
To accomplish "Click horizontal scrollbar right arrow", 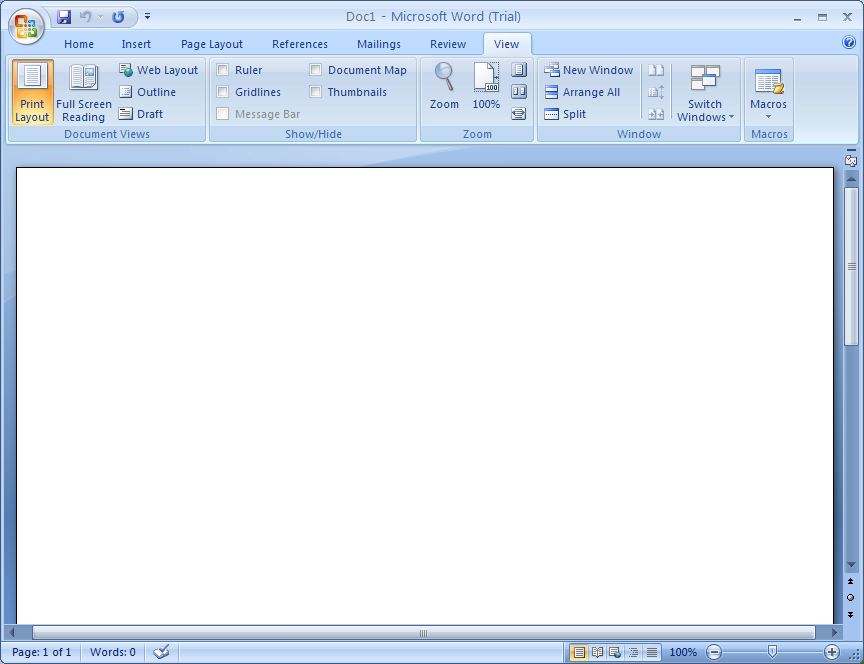I will 834,633.
